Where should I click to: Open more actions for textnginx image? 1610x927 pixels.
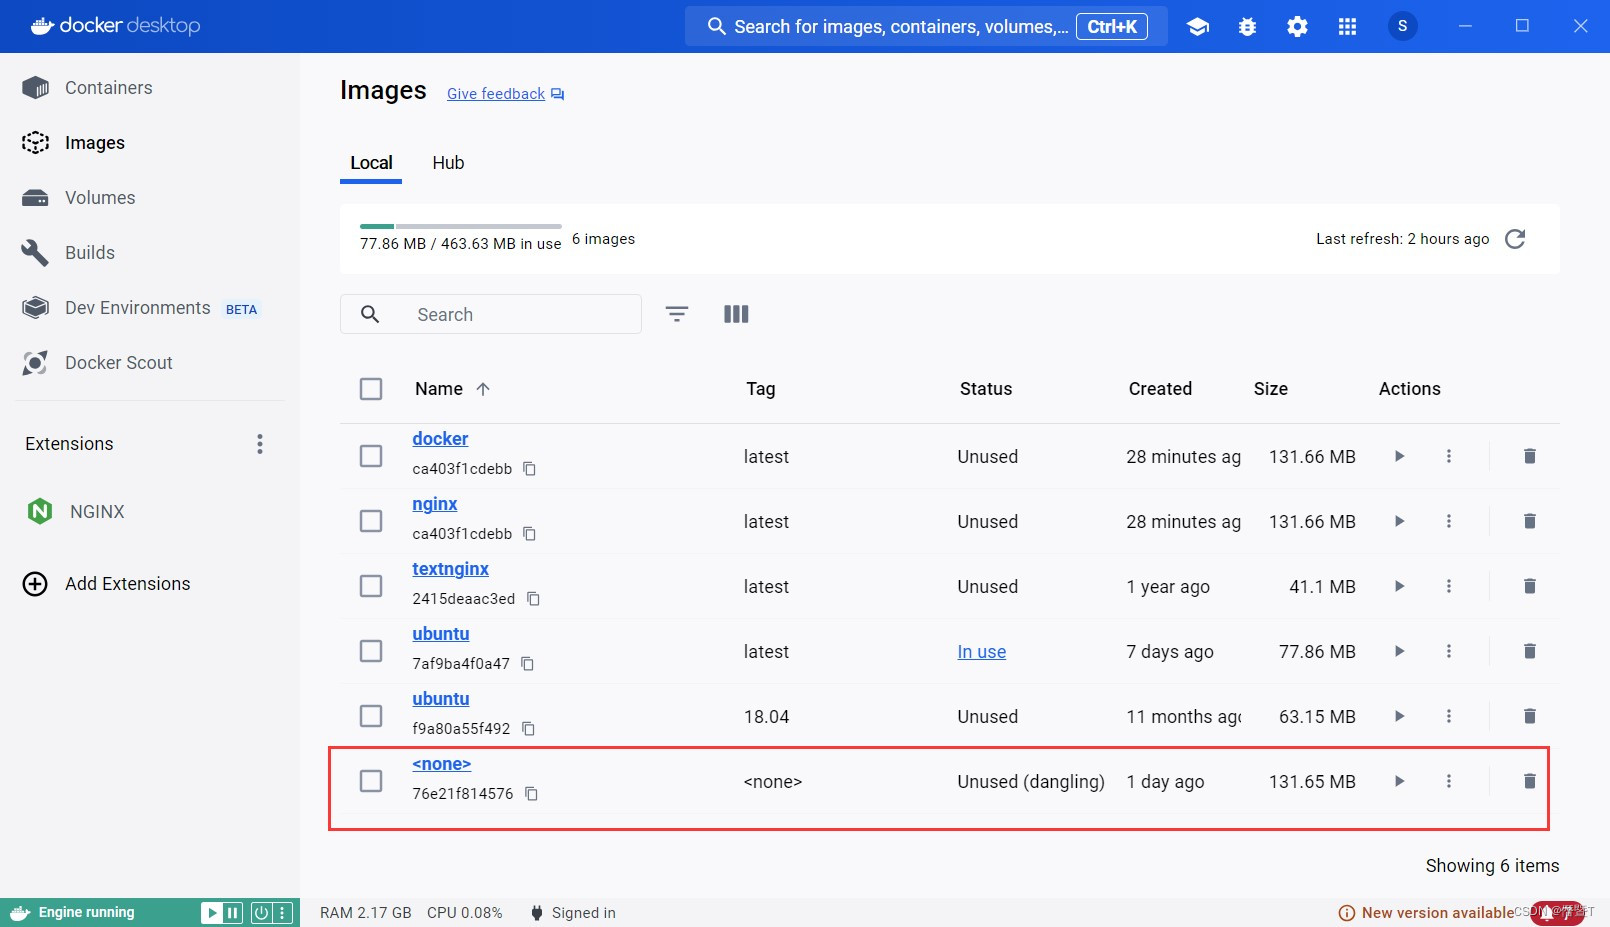point(1448,586)
